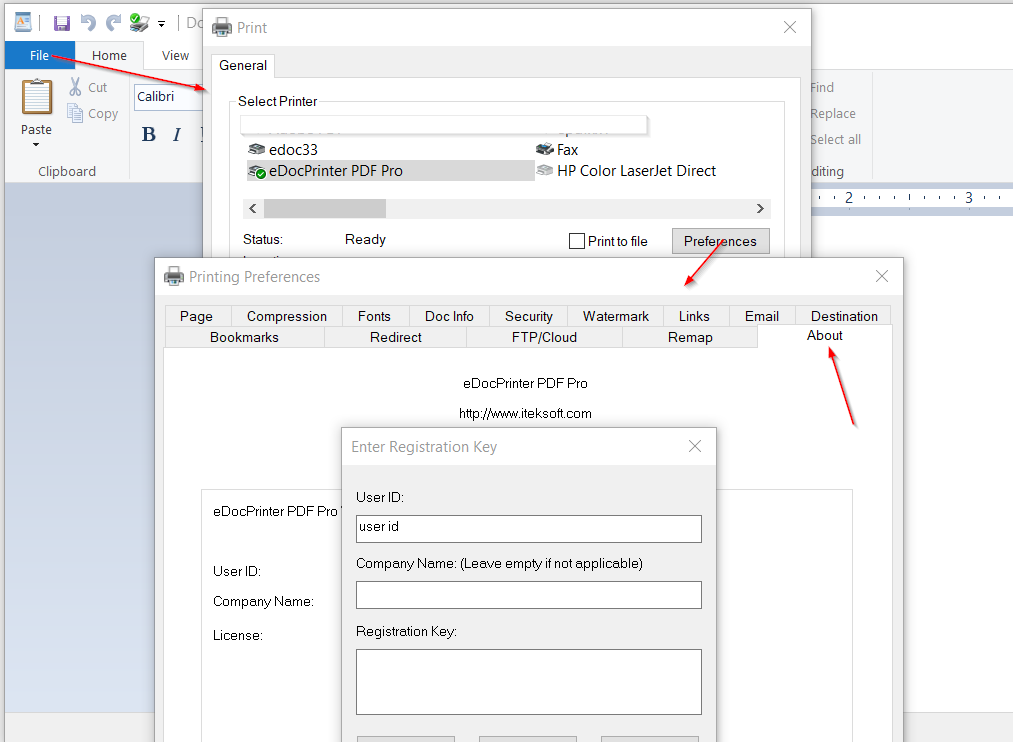The width and height of the screenshot is (1013, 742).
Task: Switch to the View ribbon tab
Action: [175, 56]
